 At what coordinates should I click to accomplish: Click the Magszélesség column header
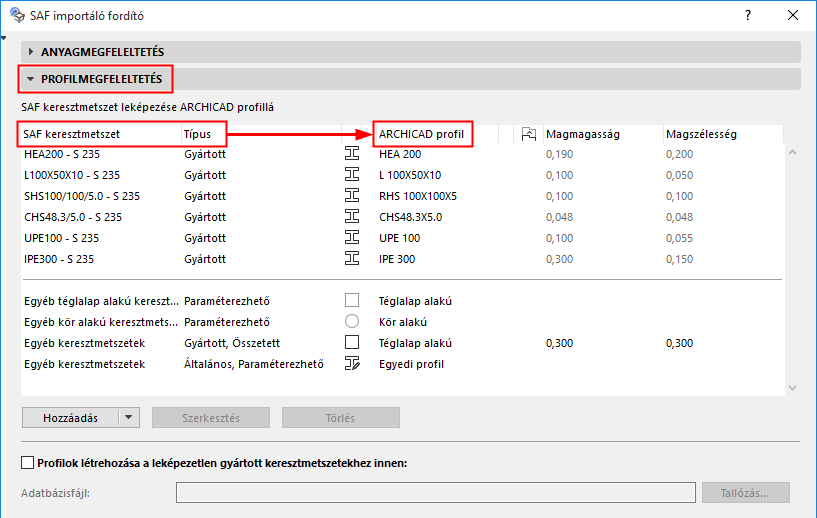point(701,134)
